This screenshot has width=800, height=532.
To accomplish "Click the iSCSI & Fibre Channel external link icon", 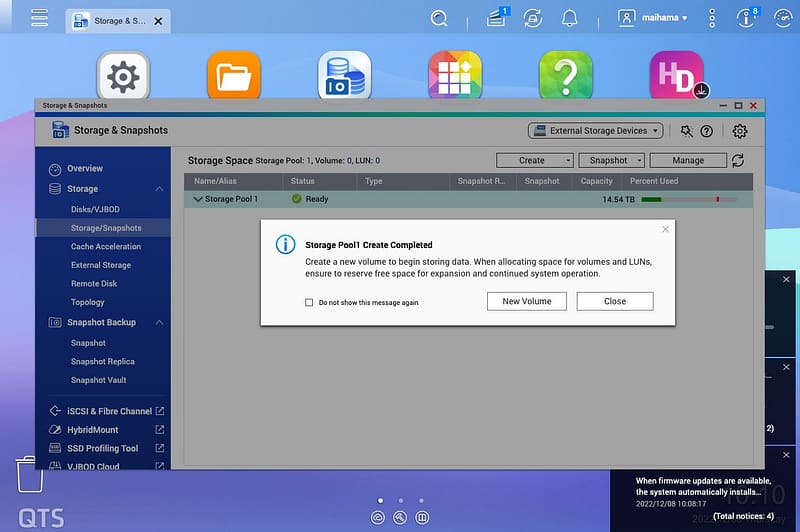I will (160, 411).
